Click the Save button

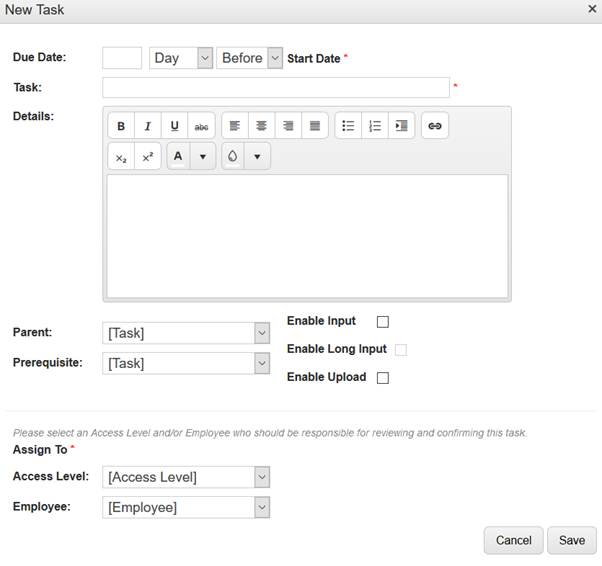click(572, 540)
